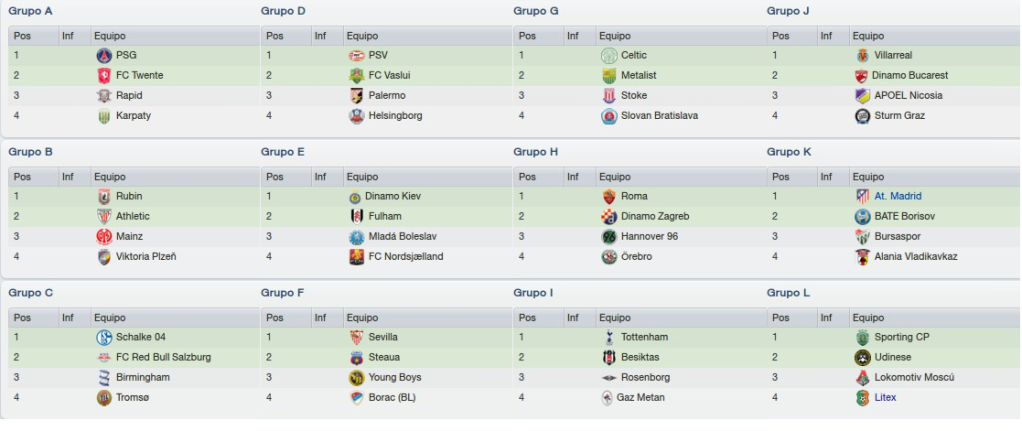Click the Schalke 04 club badge
1022x431 pixels.
tap(104, 337)
